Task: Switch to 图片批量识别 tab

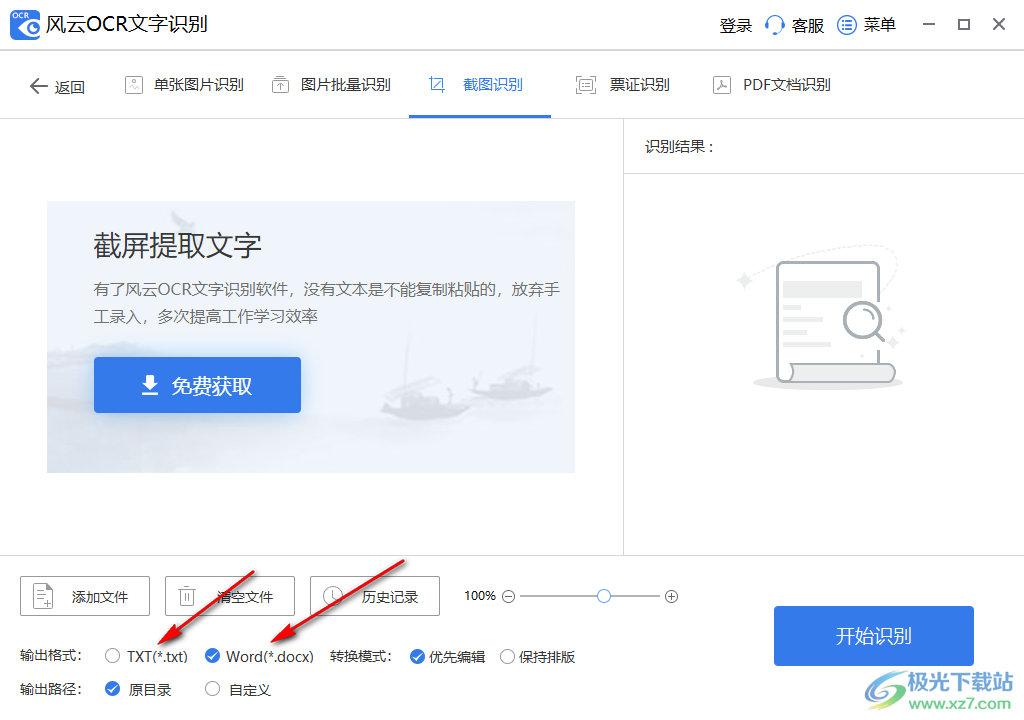Action: click(331, 85)
